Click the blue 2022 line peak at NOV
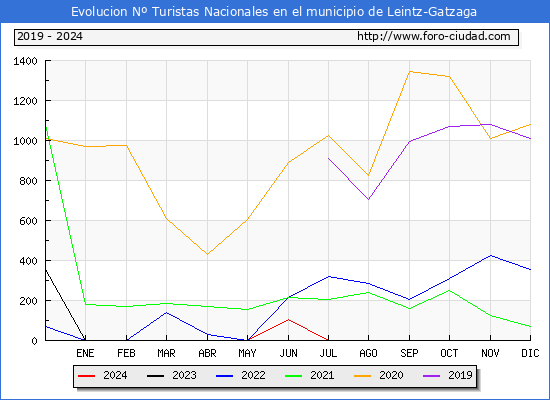The width and height of the screenshot is (550, 400). coord(490,255)
